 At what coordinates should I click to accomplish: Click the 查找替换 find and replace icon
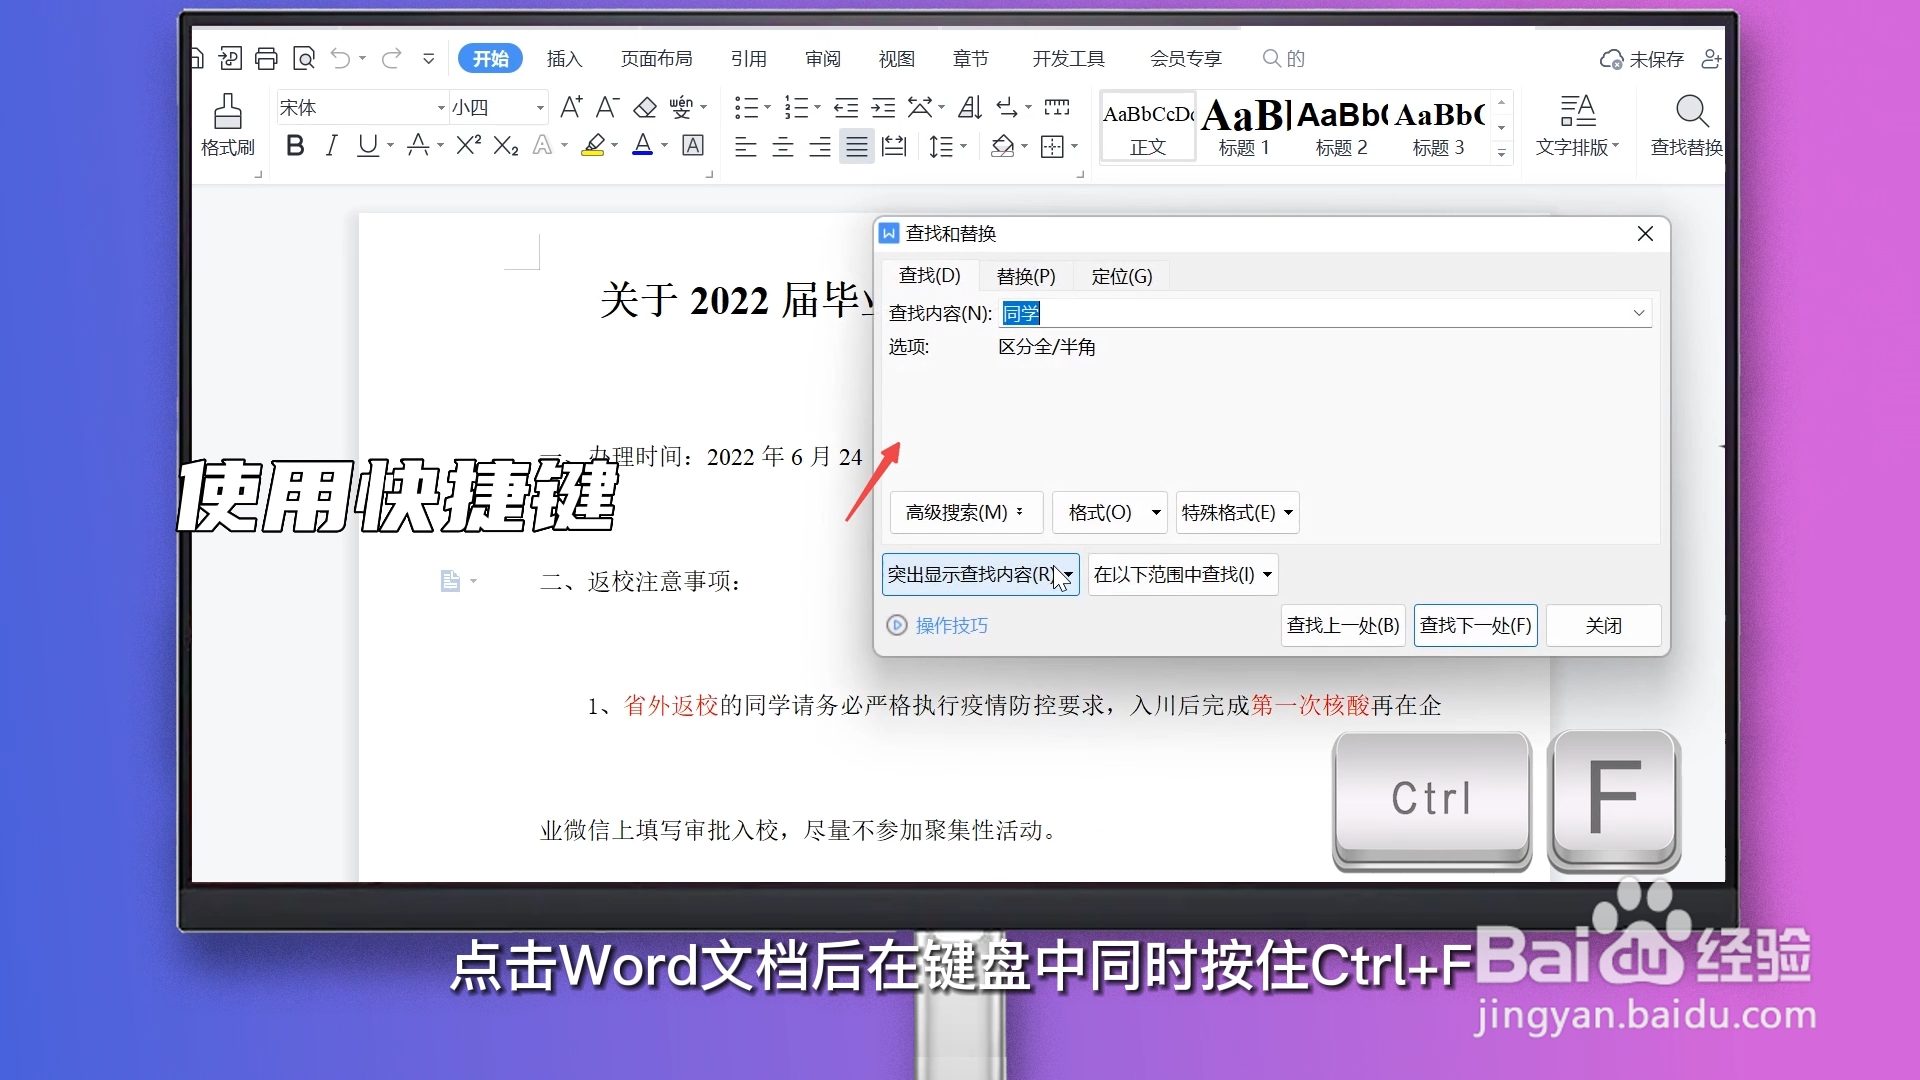1690,125
